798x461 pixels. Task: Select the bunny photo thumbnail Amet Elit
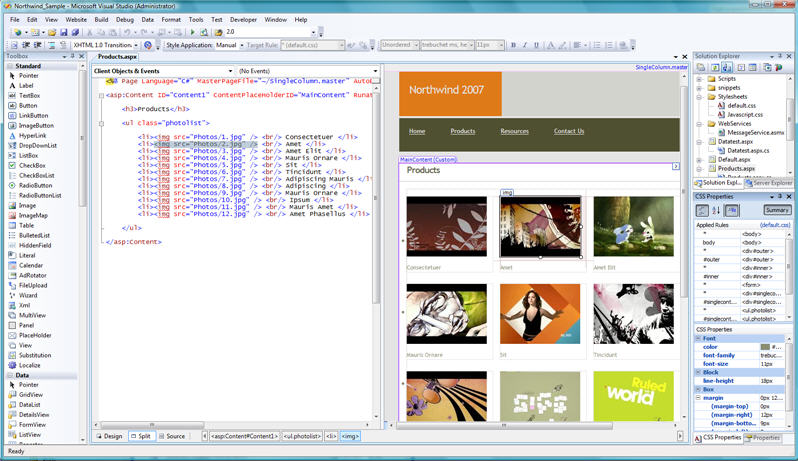(x=633, y=226)
